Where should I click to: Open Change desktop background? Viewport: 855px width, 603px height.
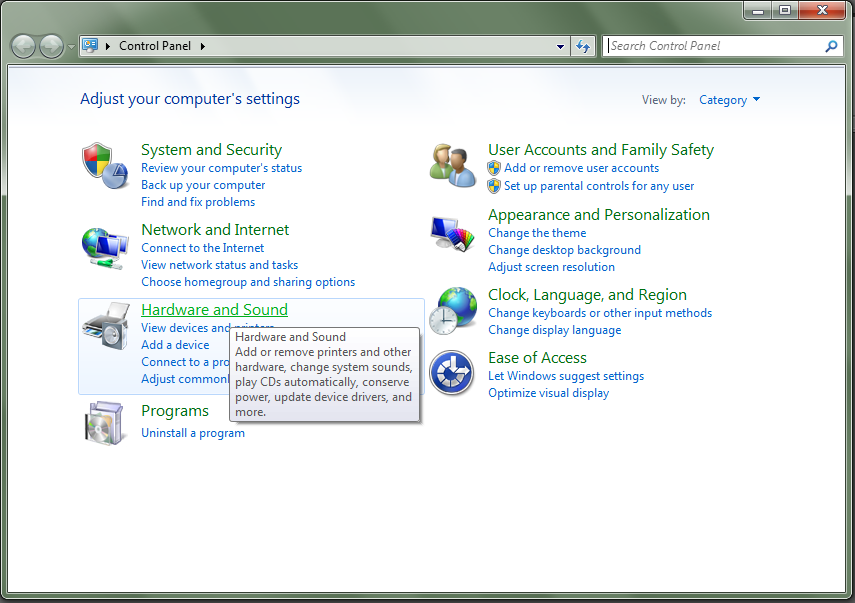click(564, 249)
